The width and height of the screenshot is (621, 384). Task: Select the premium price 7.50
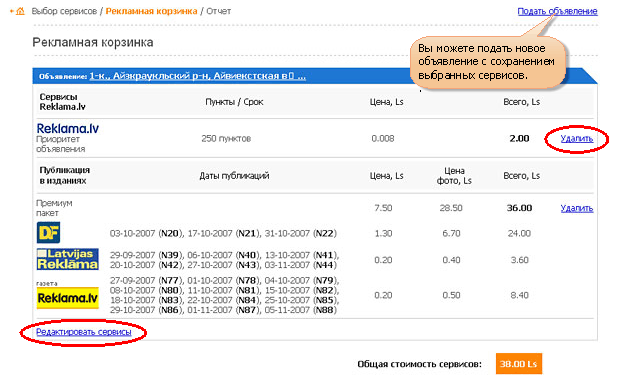(x=383, y=208)
